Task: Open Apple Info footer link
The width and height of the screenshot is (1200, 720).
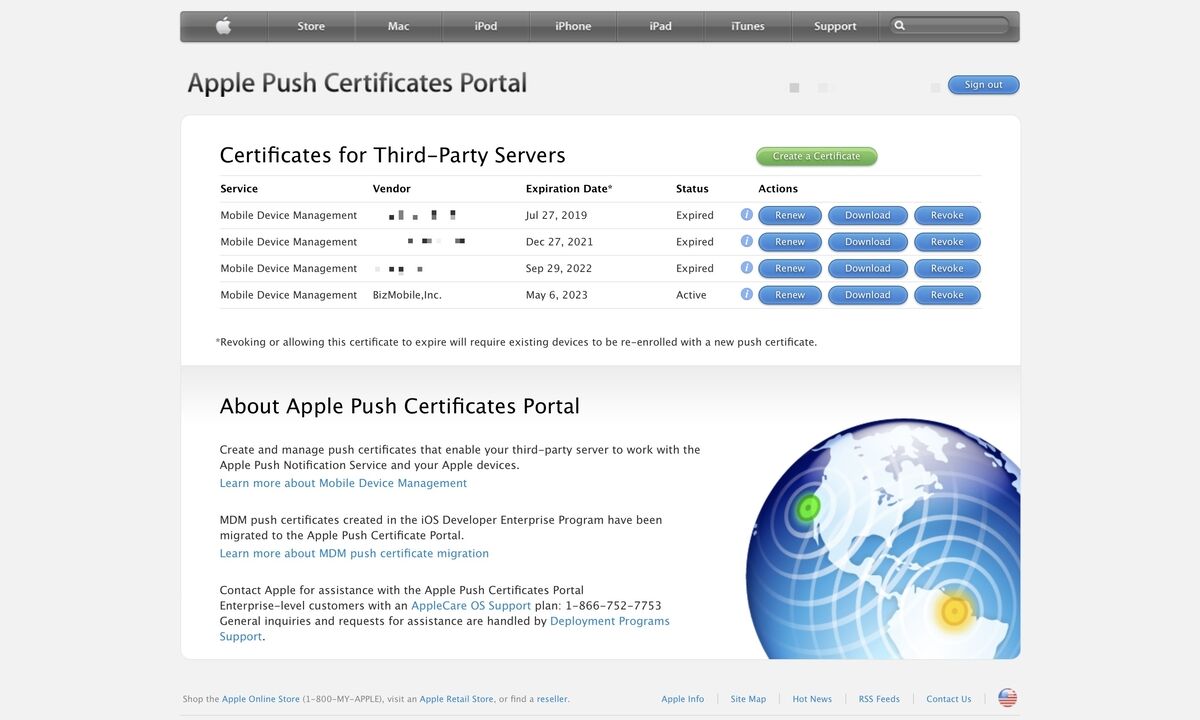Action: point(683,699)
